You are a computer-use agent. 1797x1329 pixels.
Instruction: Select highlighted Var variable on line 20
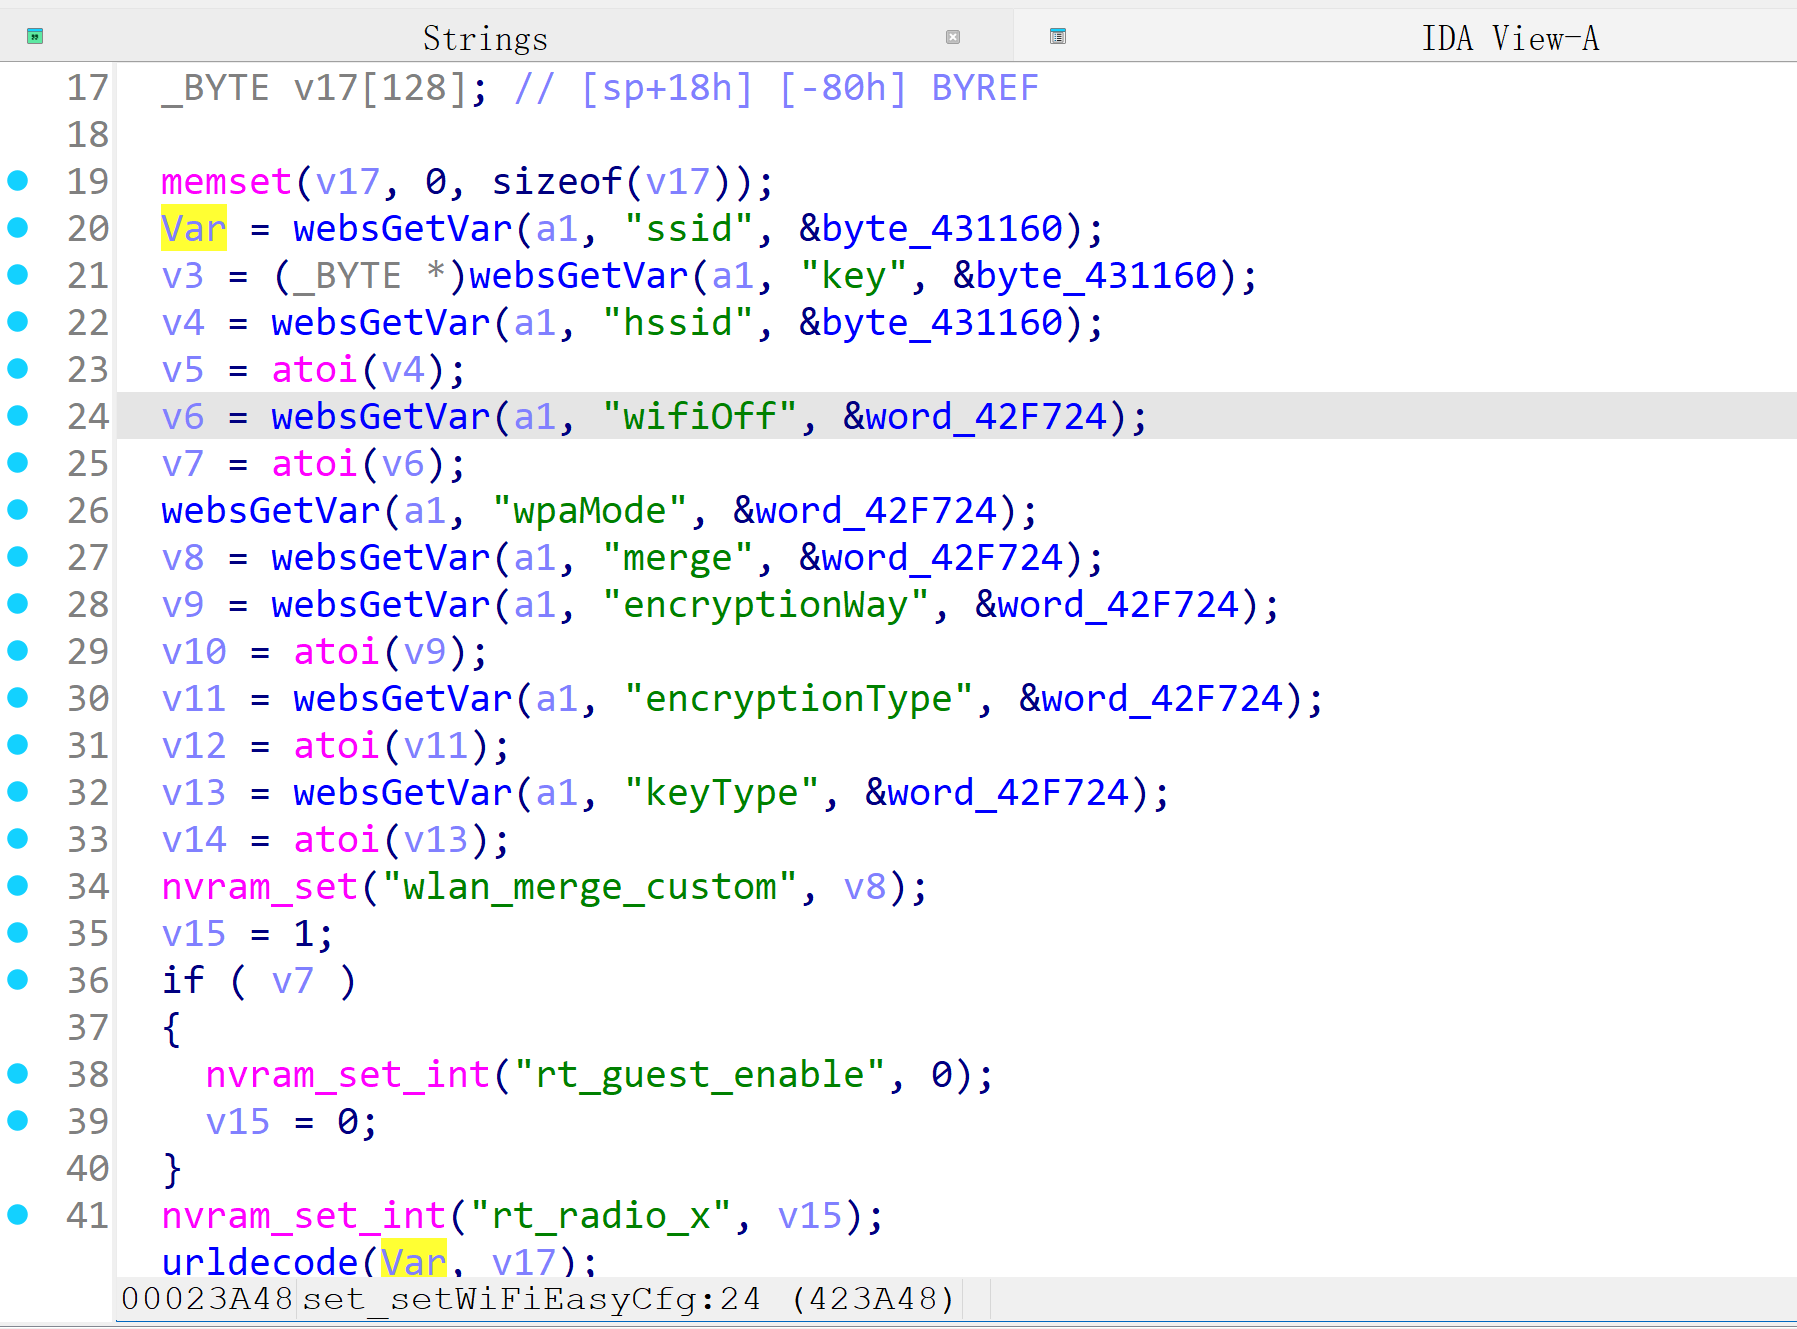(194, 228)
